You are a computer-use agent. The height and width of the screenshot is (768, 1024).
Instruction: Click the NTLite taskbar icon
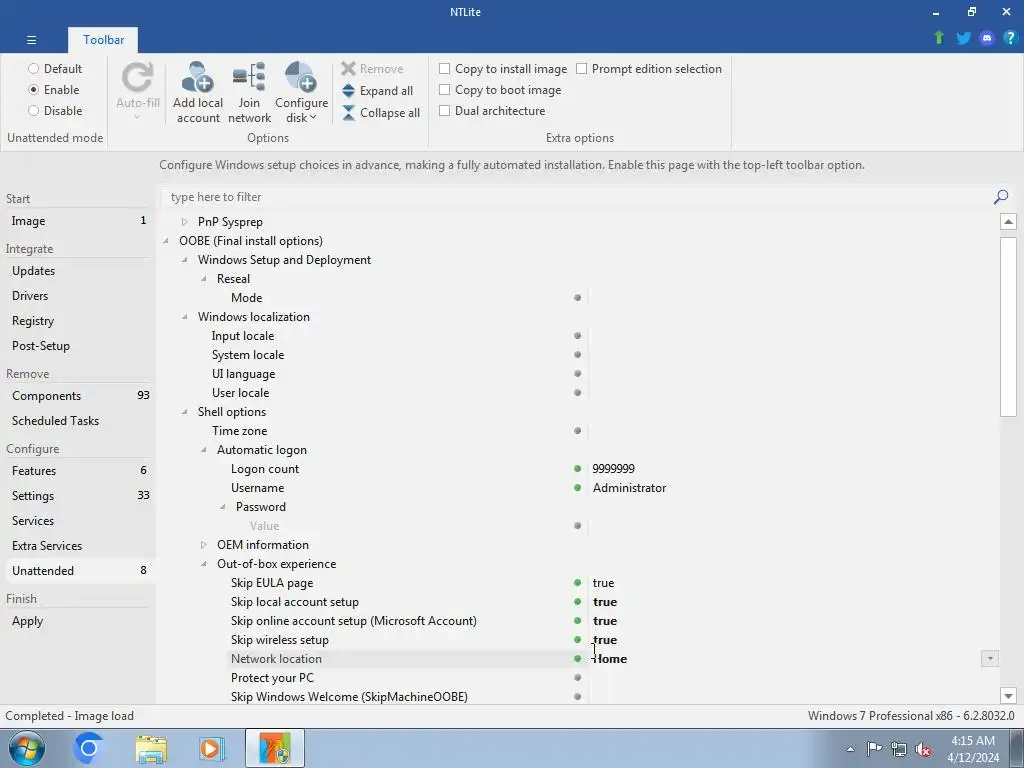pos(275,748)
